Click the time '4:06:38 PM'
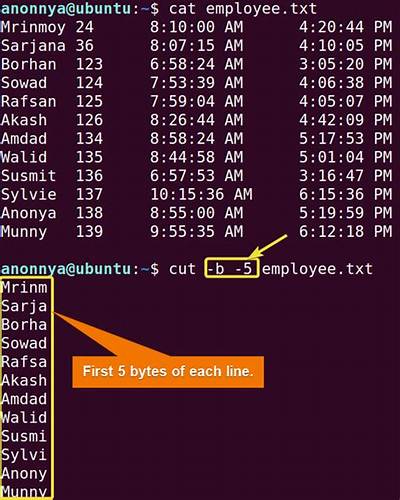The width and height of the screenshot is (400, 500). 345,83
